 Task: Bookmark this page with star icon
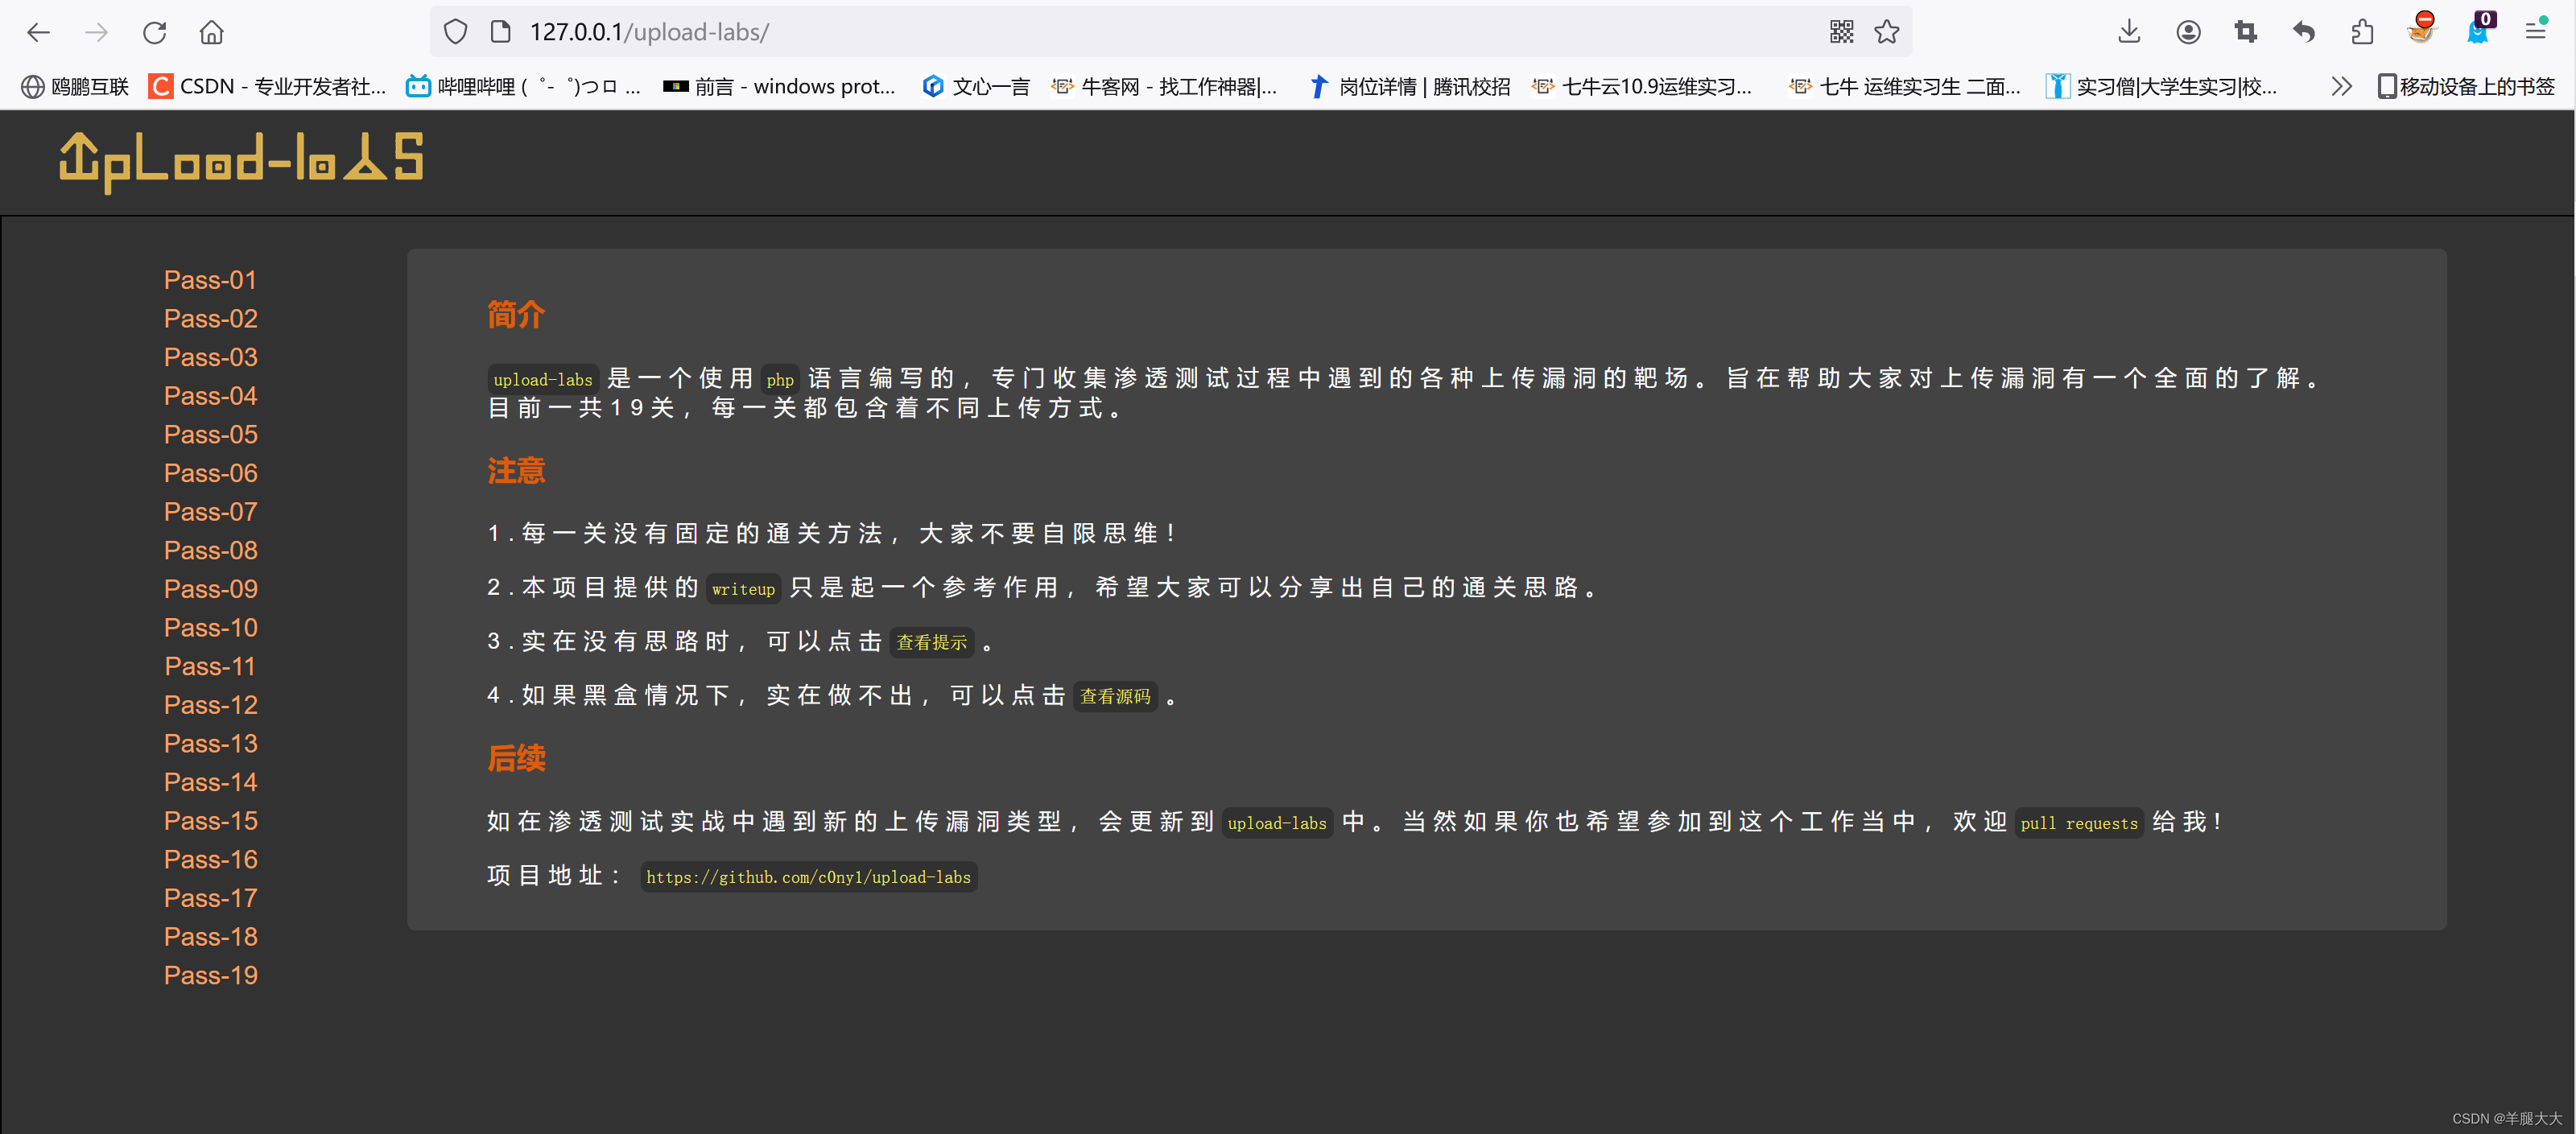(1887, 32)
